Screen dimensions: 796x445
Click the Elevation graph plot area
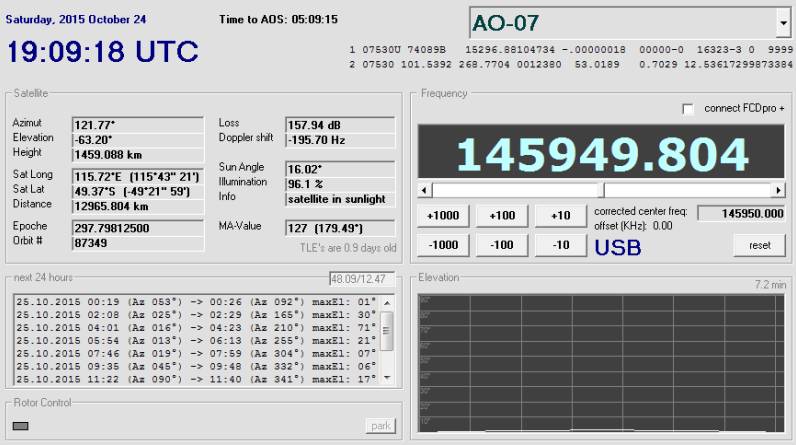601,363
